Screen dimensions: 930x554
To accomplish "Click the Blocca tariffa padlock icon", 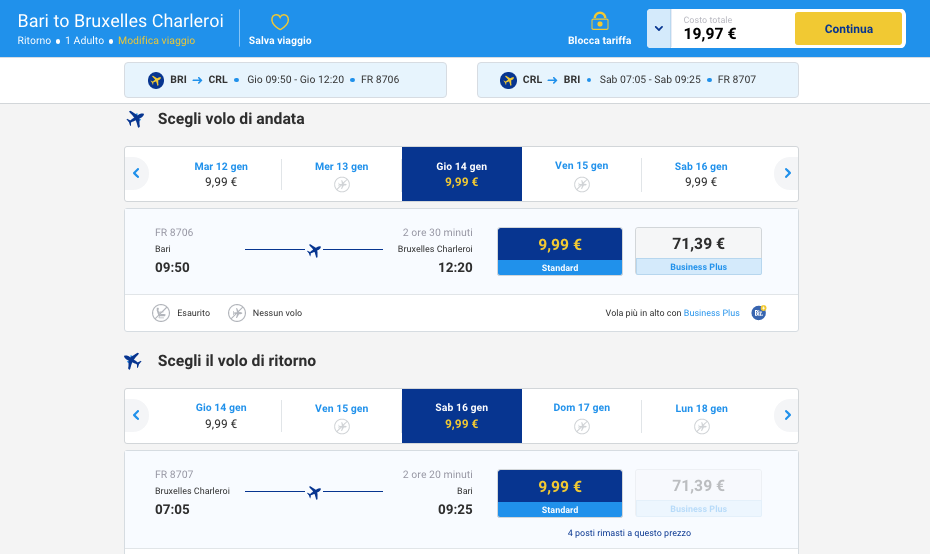I will click(600, 21).
